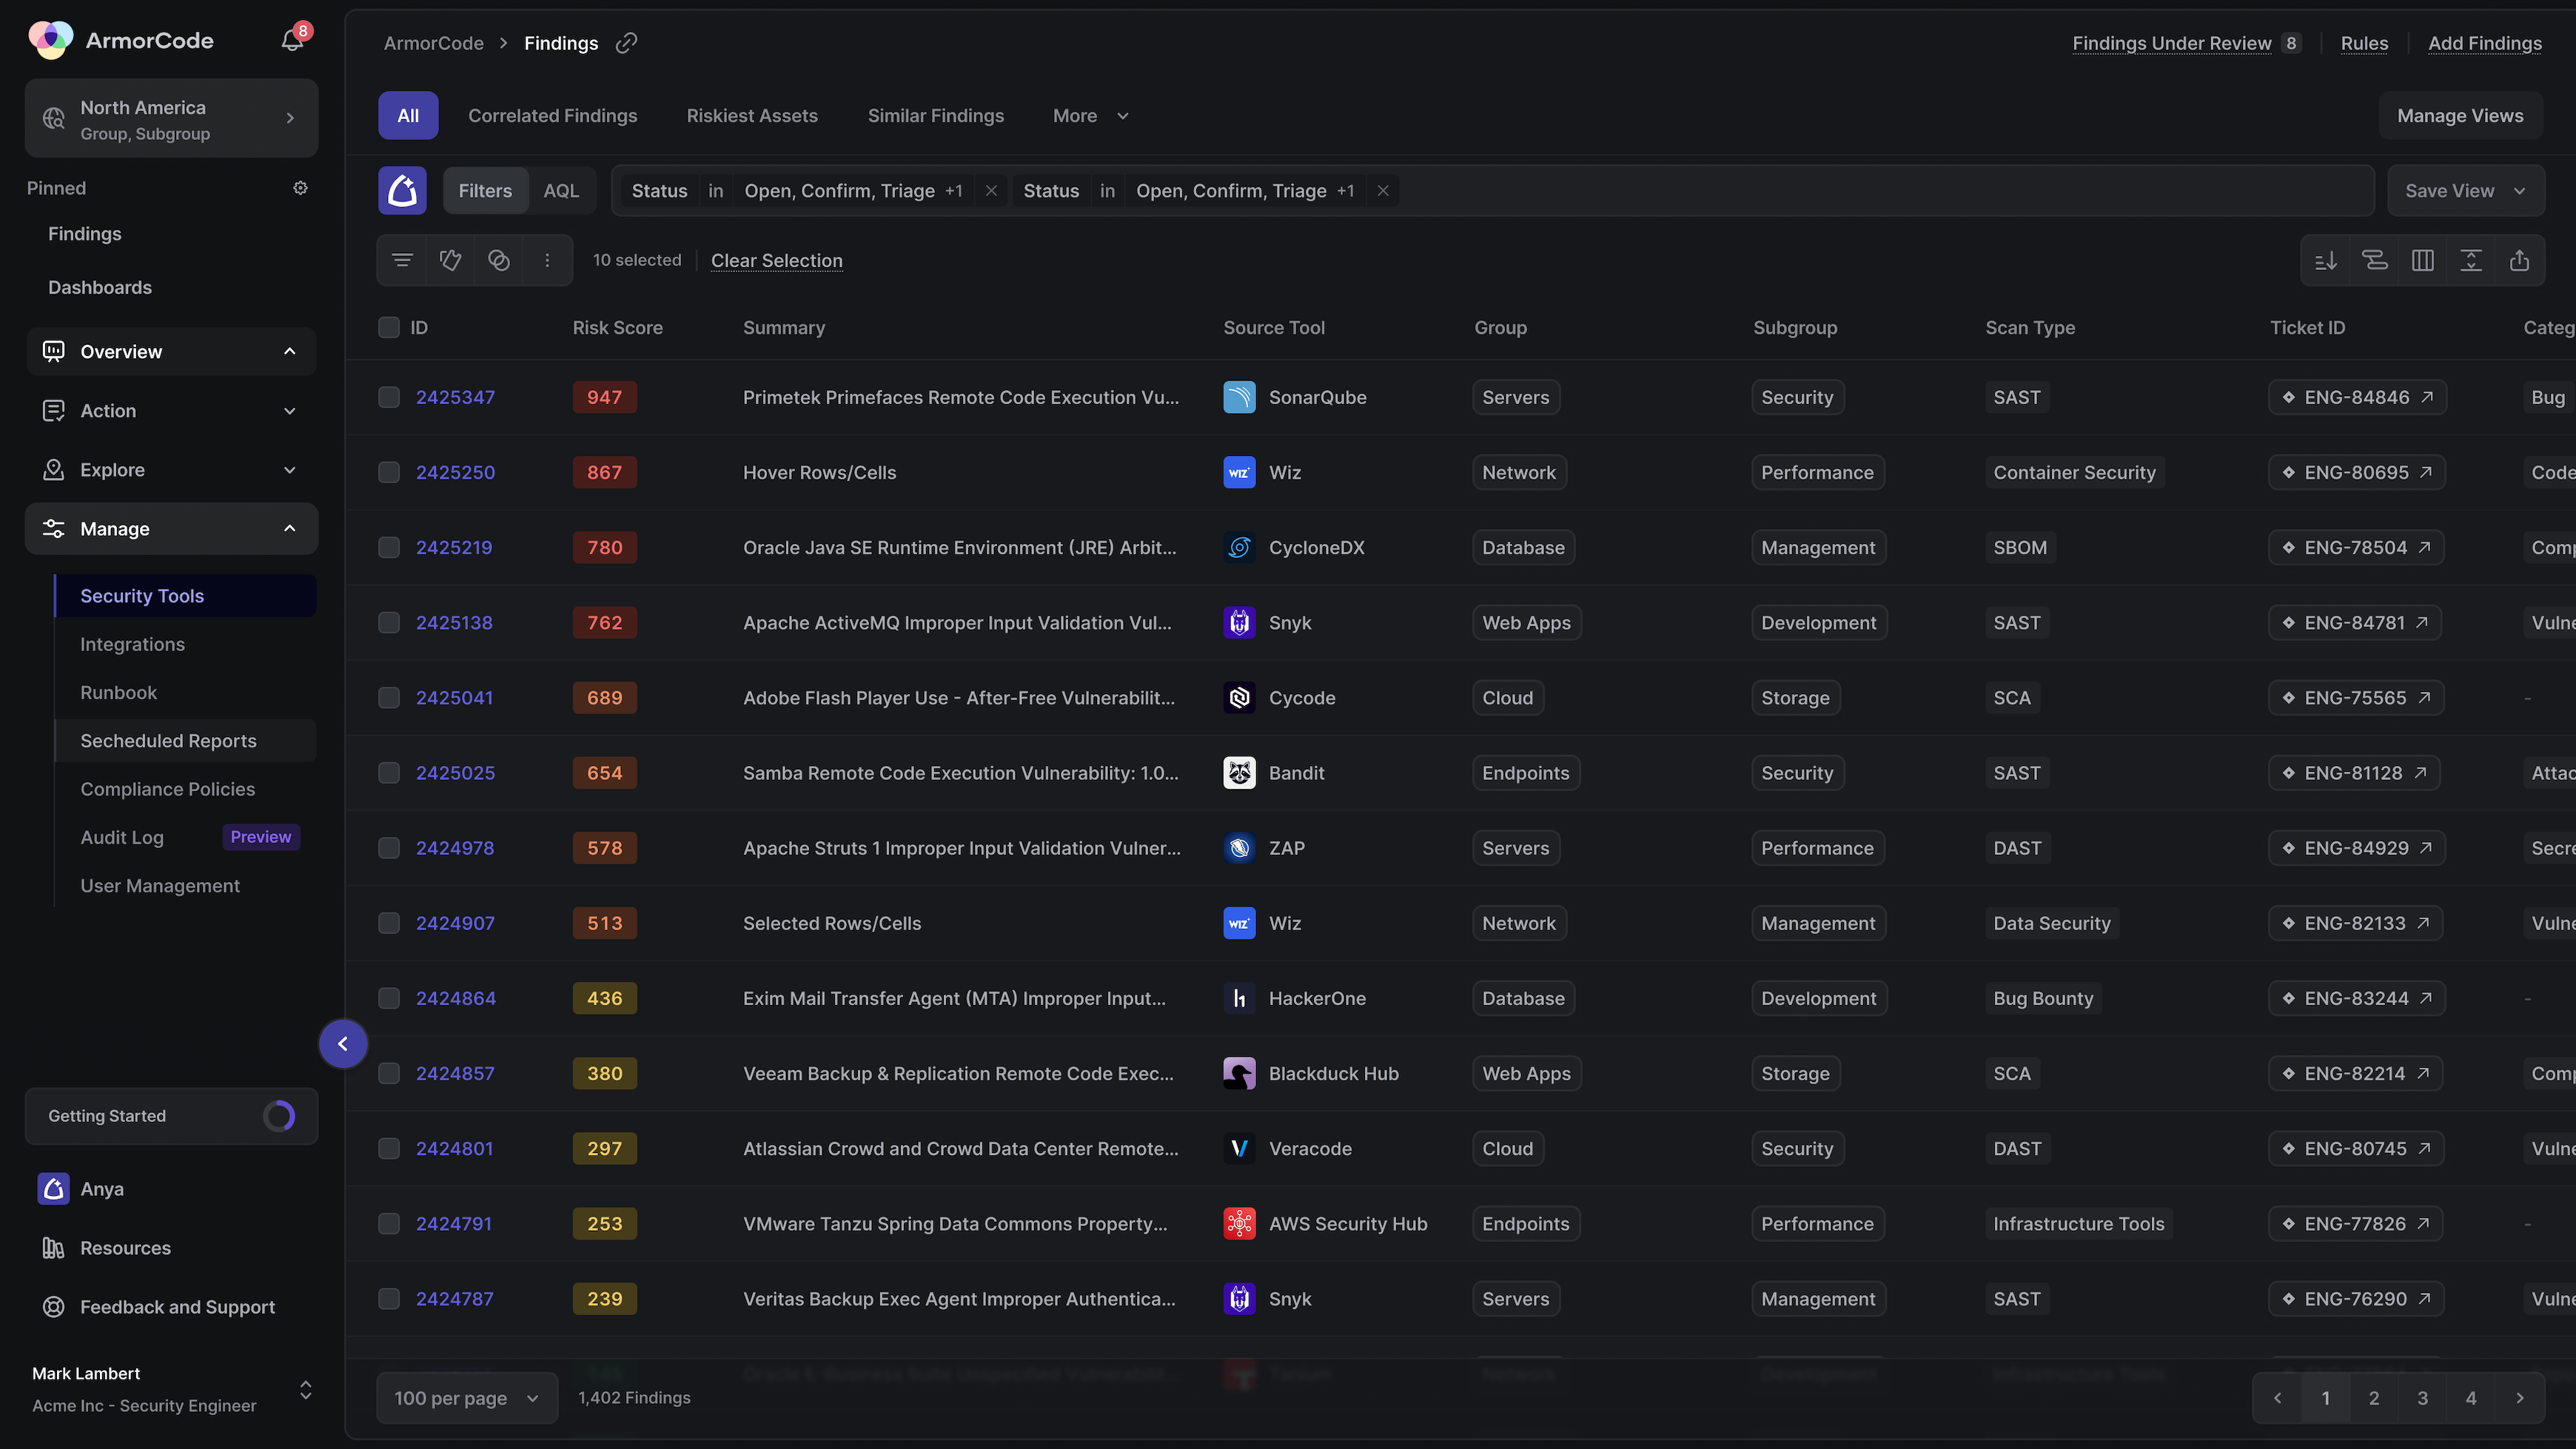This screenshot has height=1449, width=2576.
Task: Switch to the Correlated Findings tab
Action: (552, 116)
